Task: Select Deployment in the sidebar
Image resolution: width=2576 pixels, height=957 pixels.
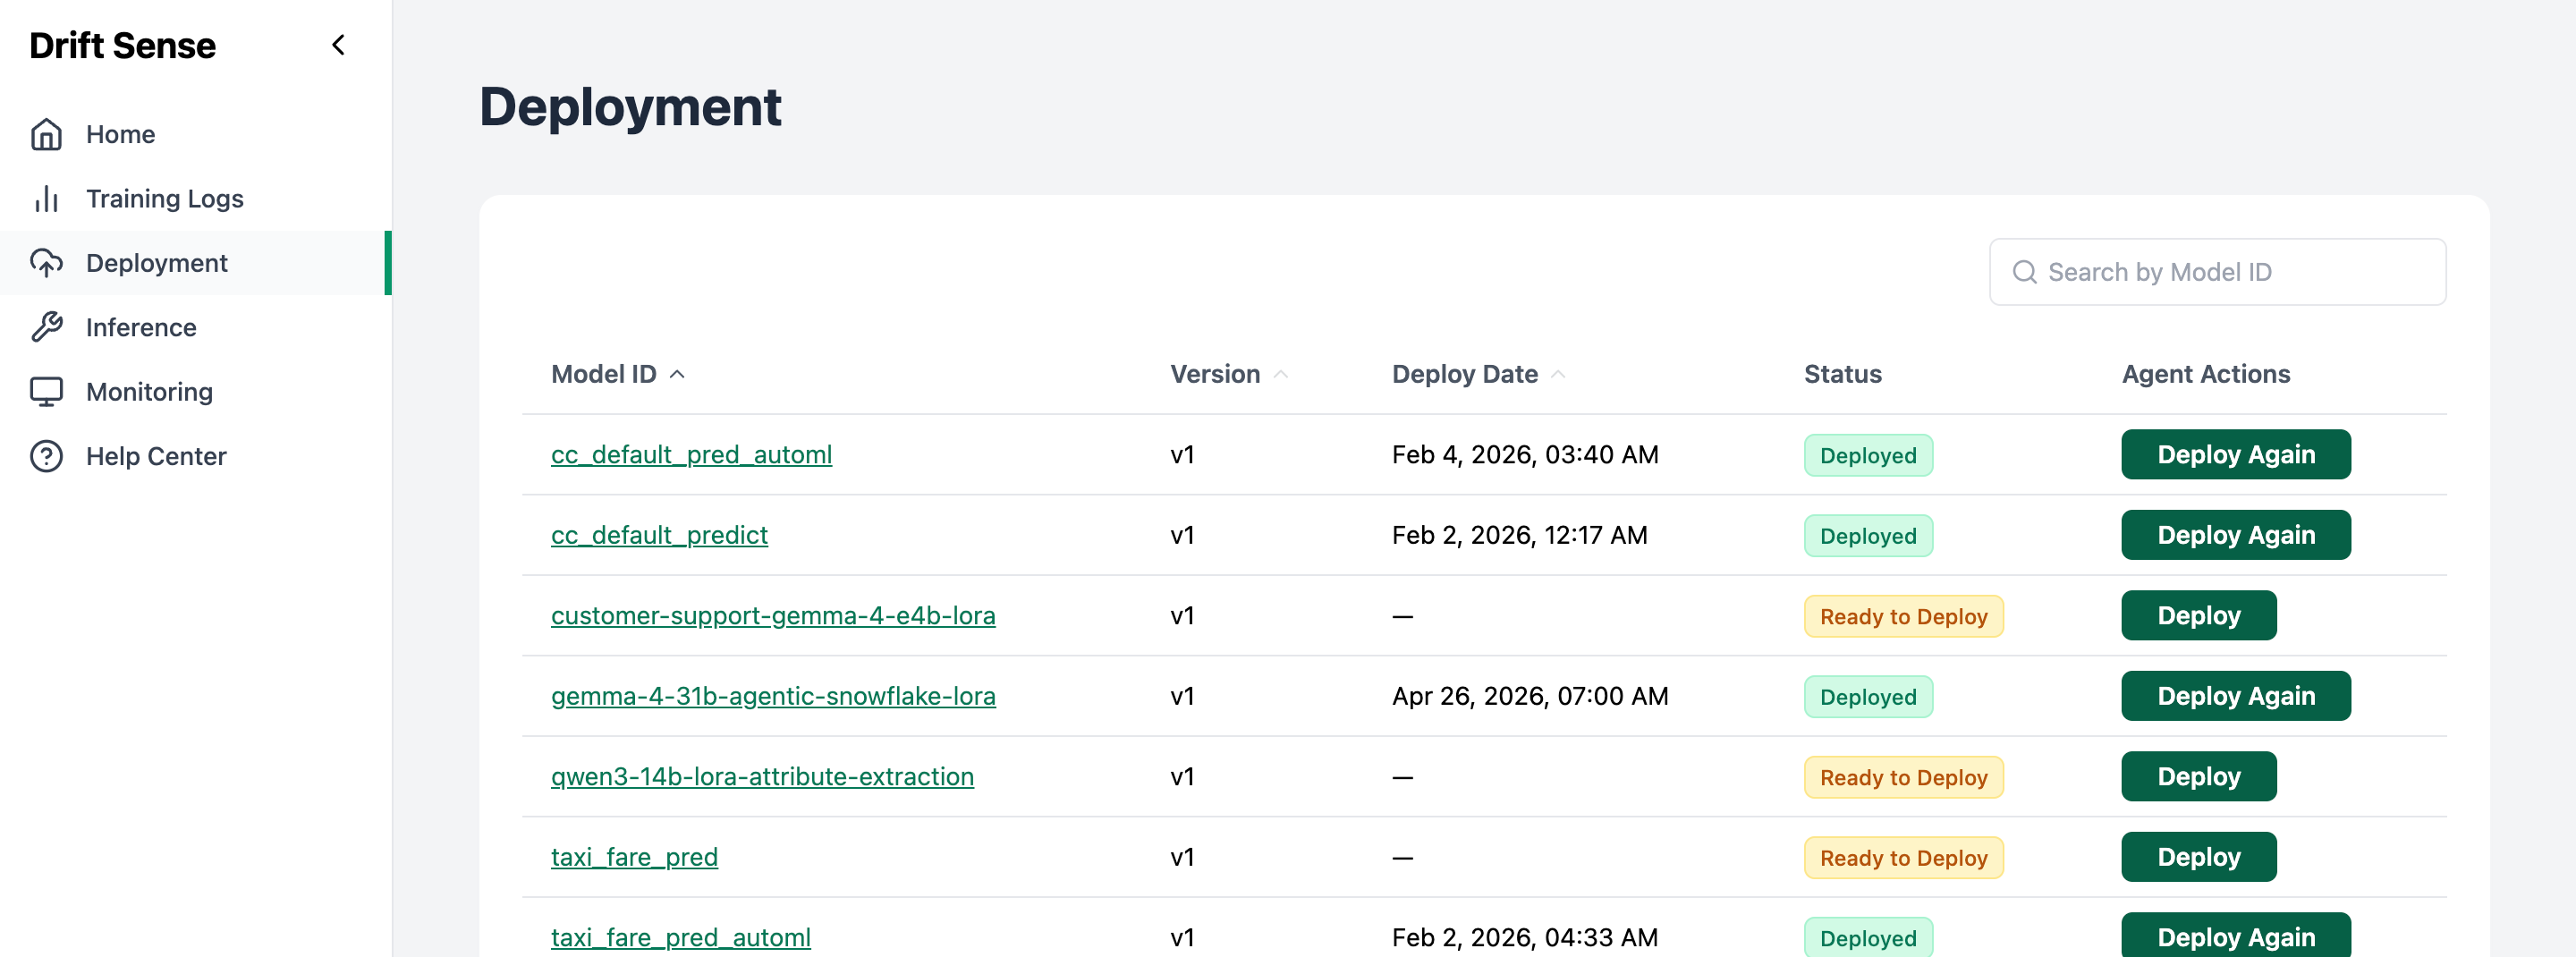Action: coord(196,263)
